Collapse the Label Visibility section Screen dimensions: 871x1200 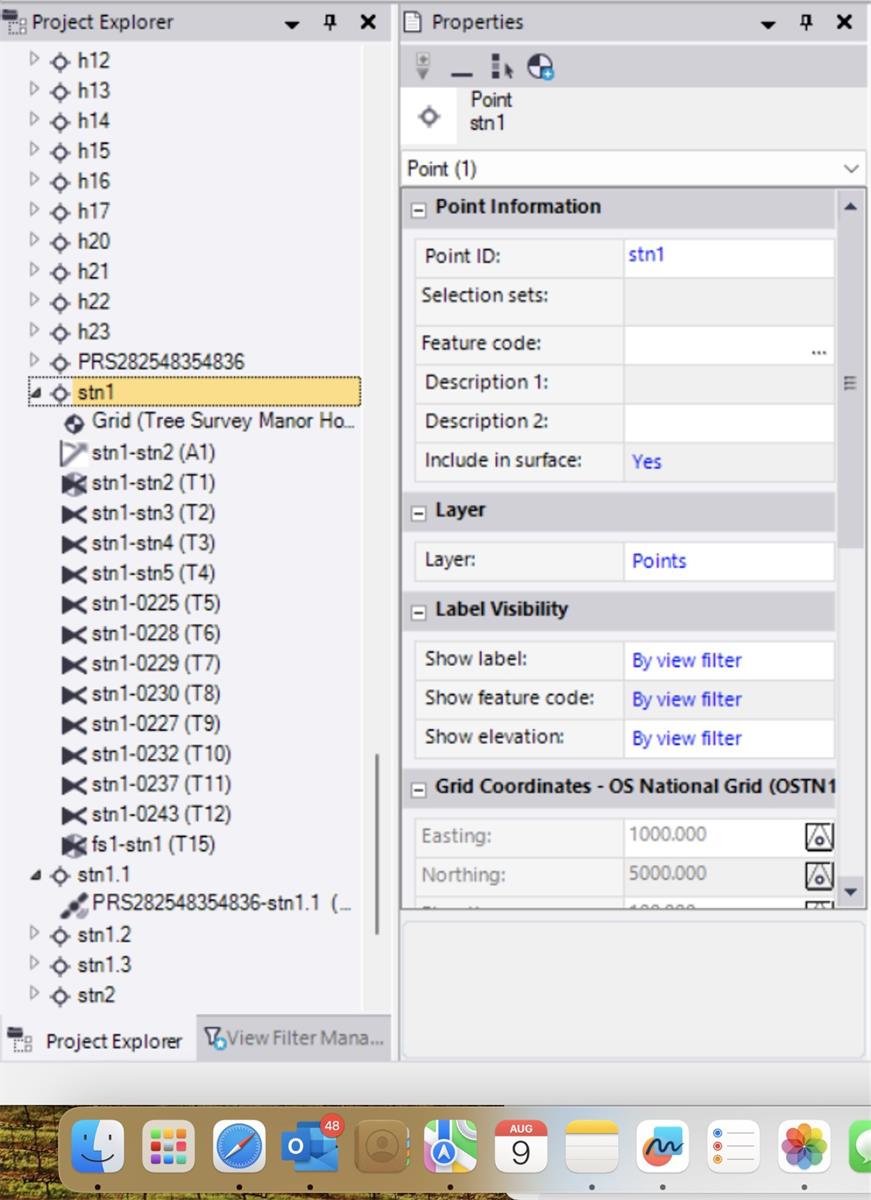click(419, 611)
